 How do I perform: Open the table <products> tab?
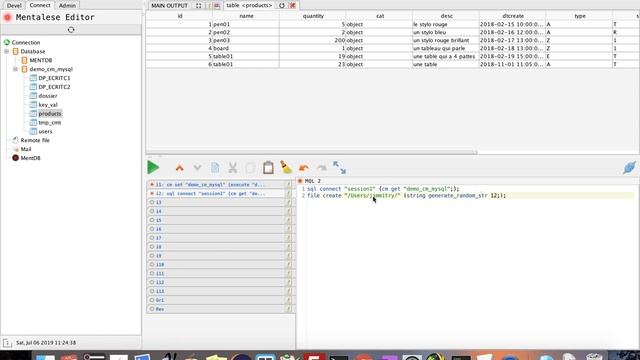point(249,5)
